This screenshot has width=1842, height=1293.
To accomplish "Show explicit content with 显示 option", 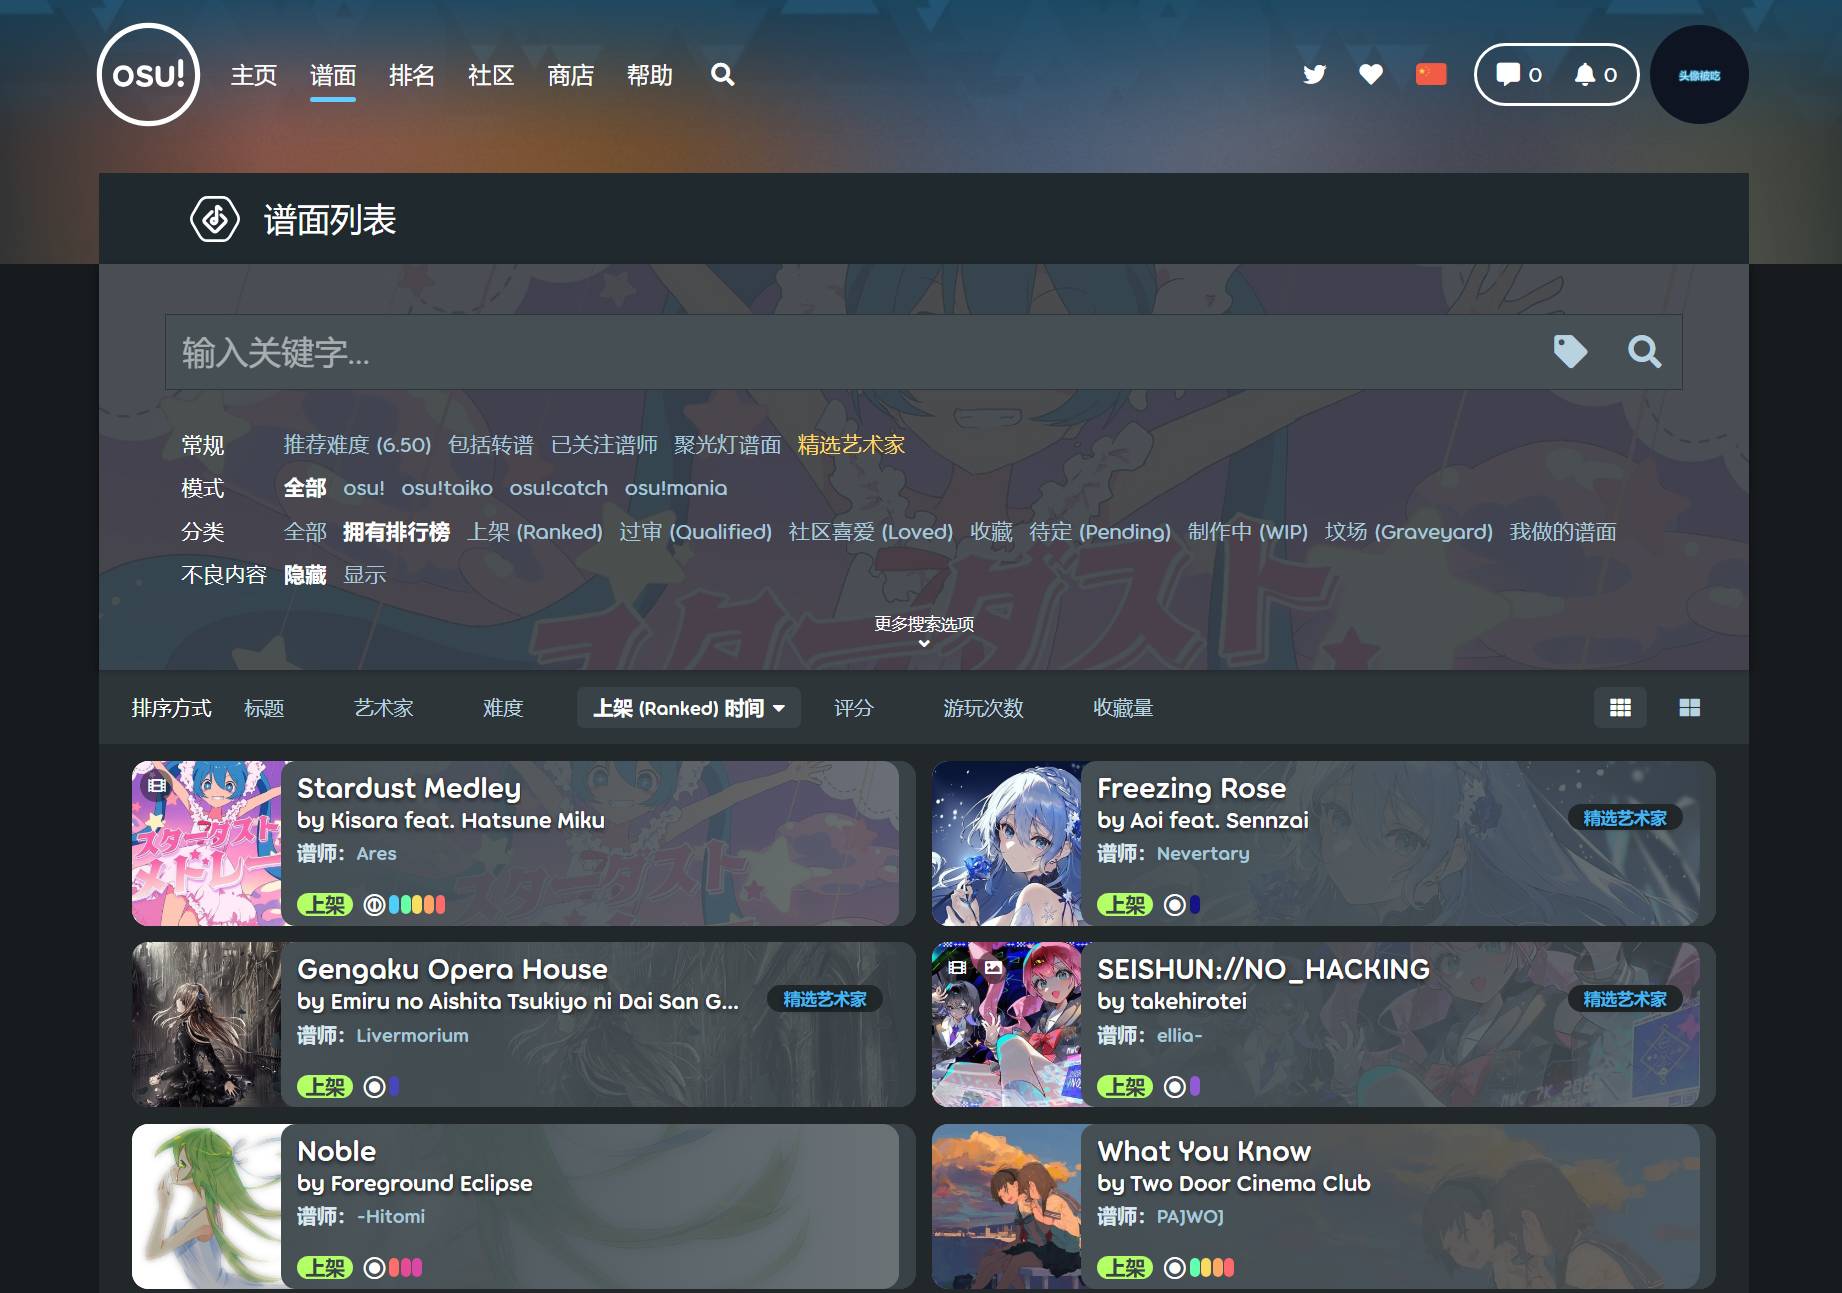I will [364, 575].
